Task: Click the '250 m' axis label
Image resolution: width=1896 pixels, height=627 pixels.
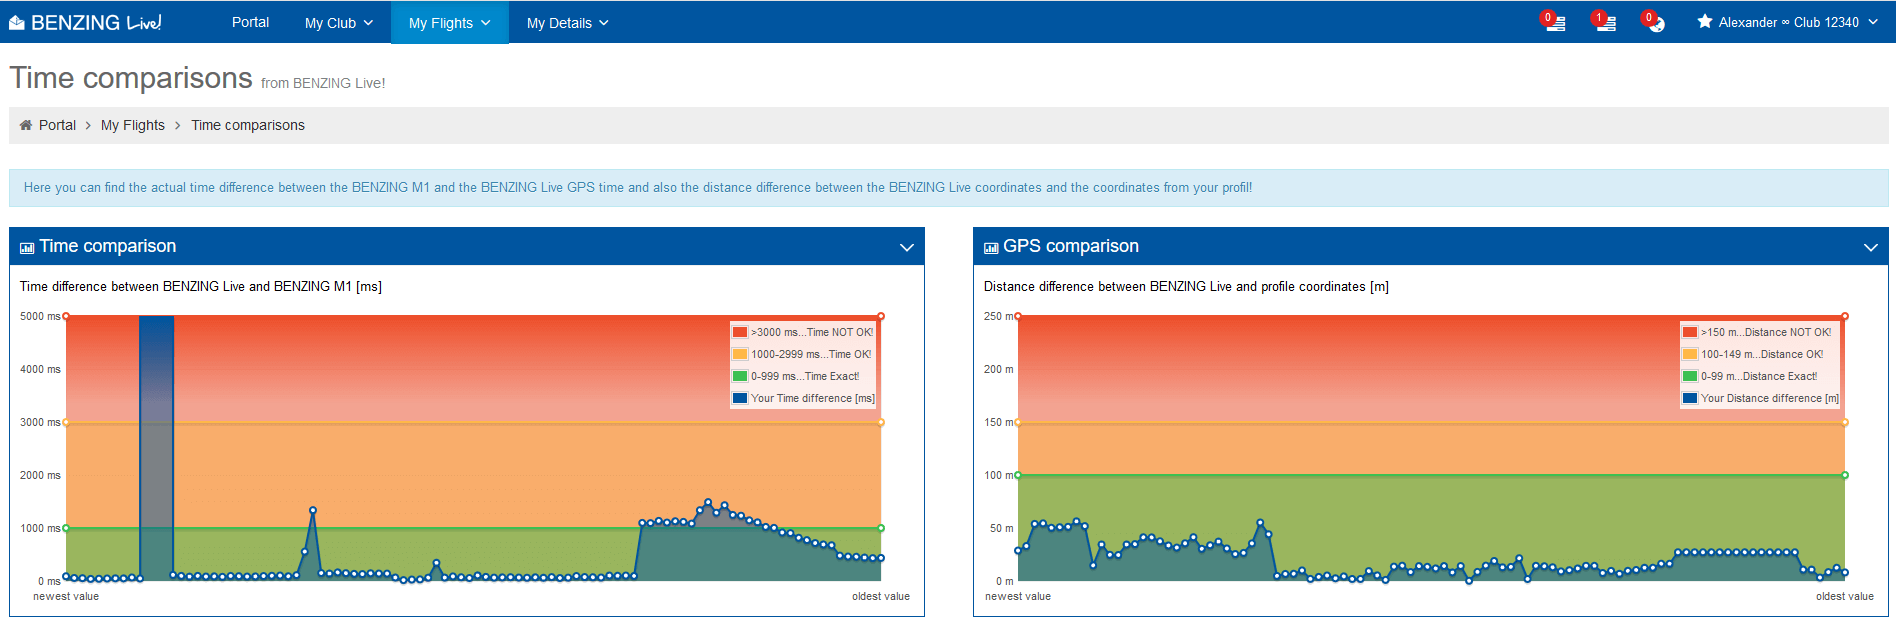Action: click(x=998, y=316)
